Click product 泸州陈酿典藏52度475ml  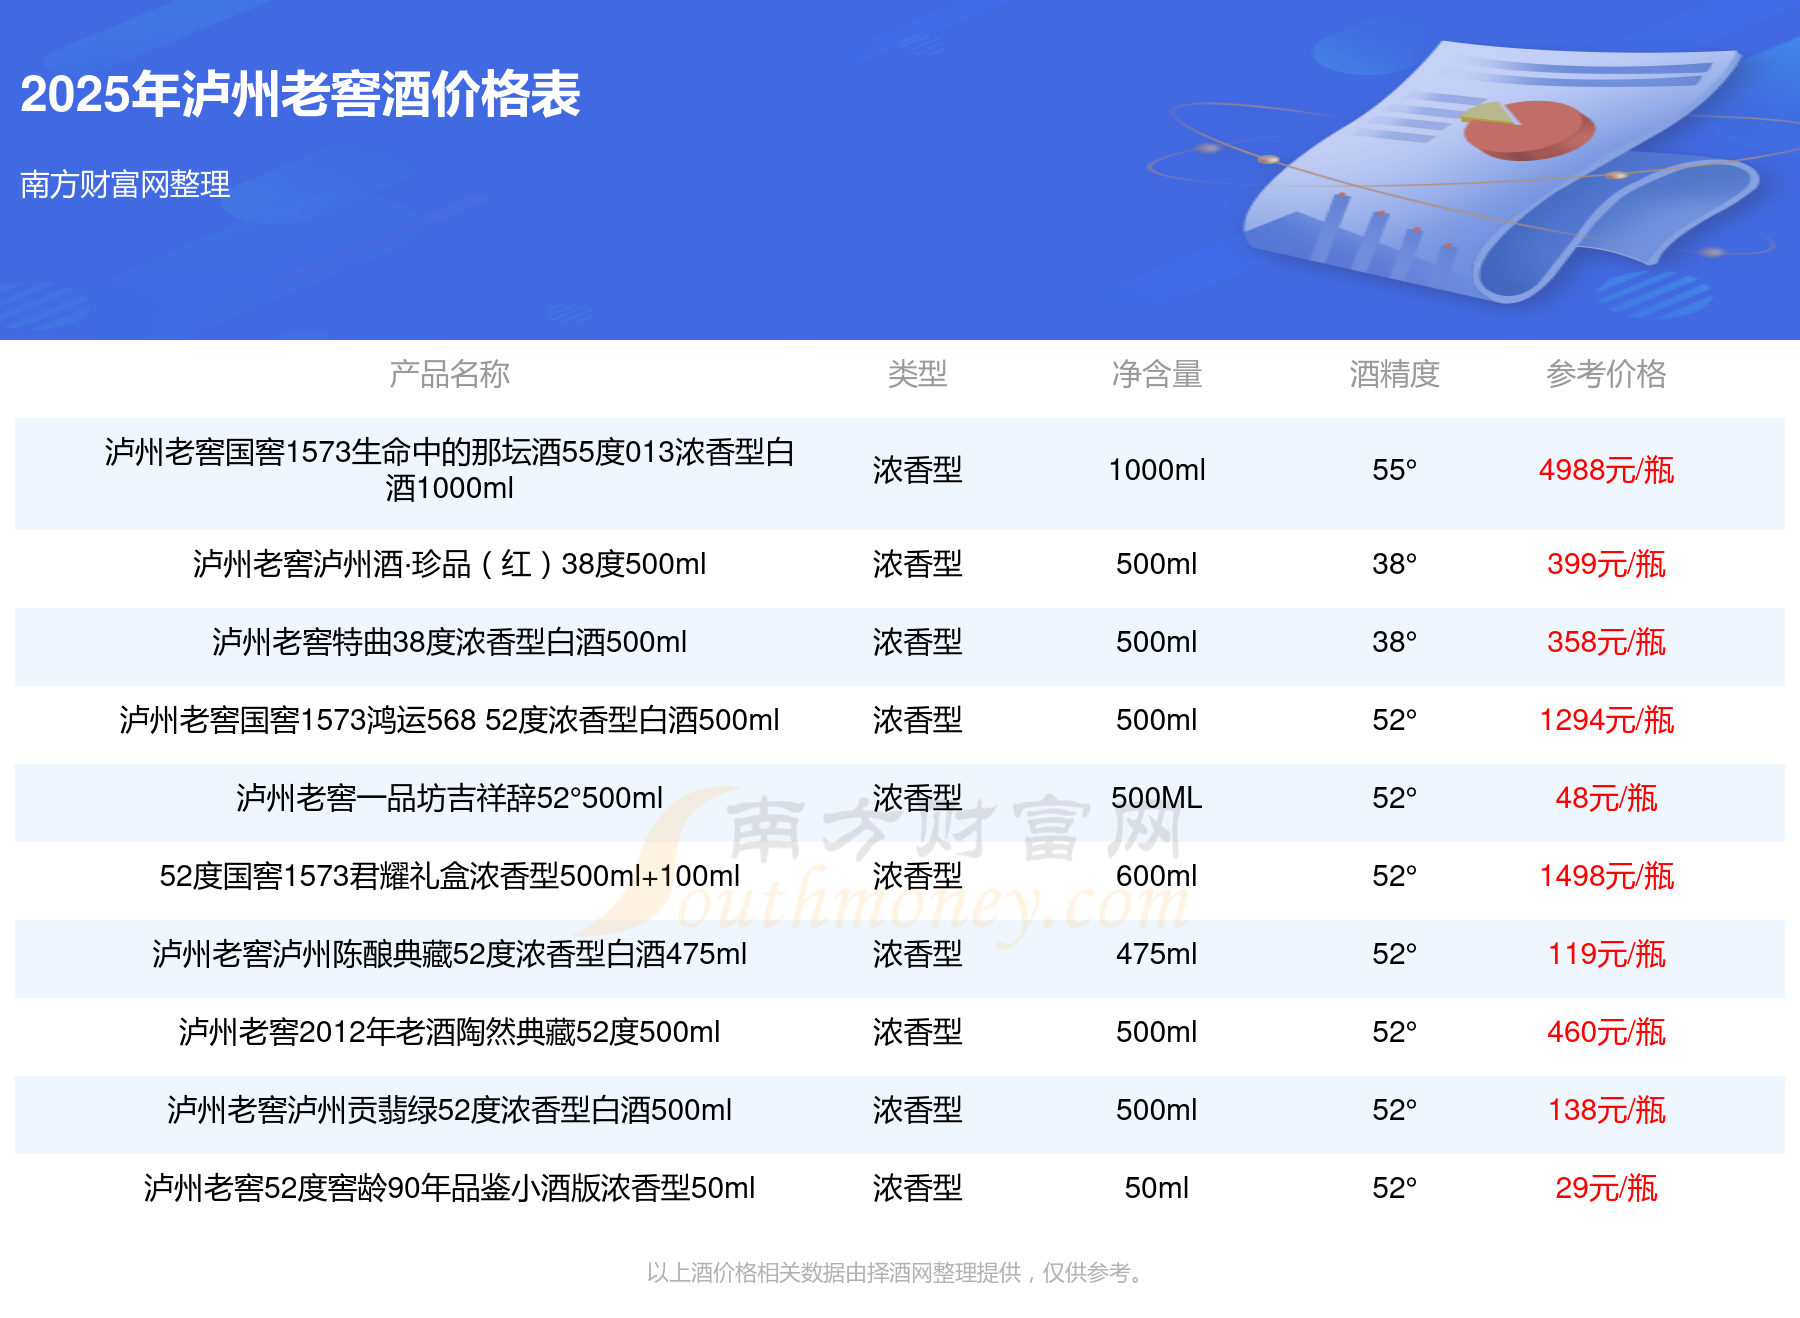click(x=449, y=954)
